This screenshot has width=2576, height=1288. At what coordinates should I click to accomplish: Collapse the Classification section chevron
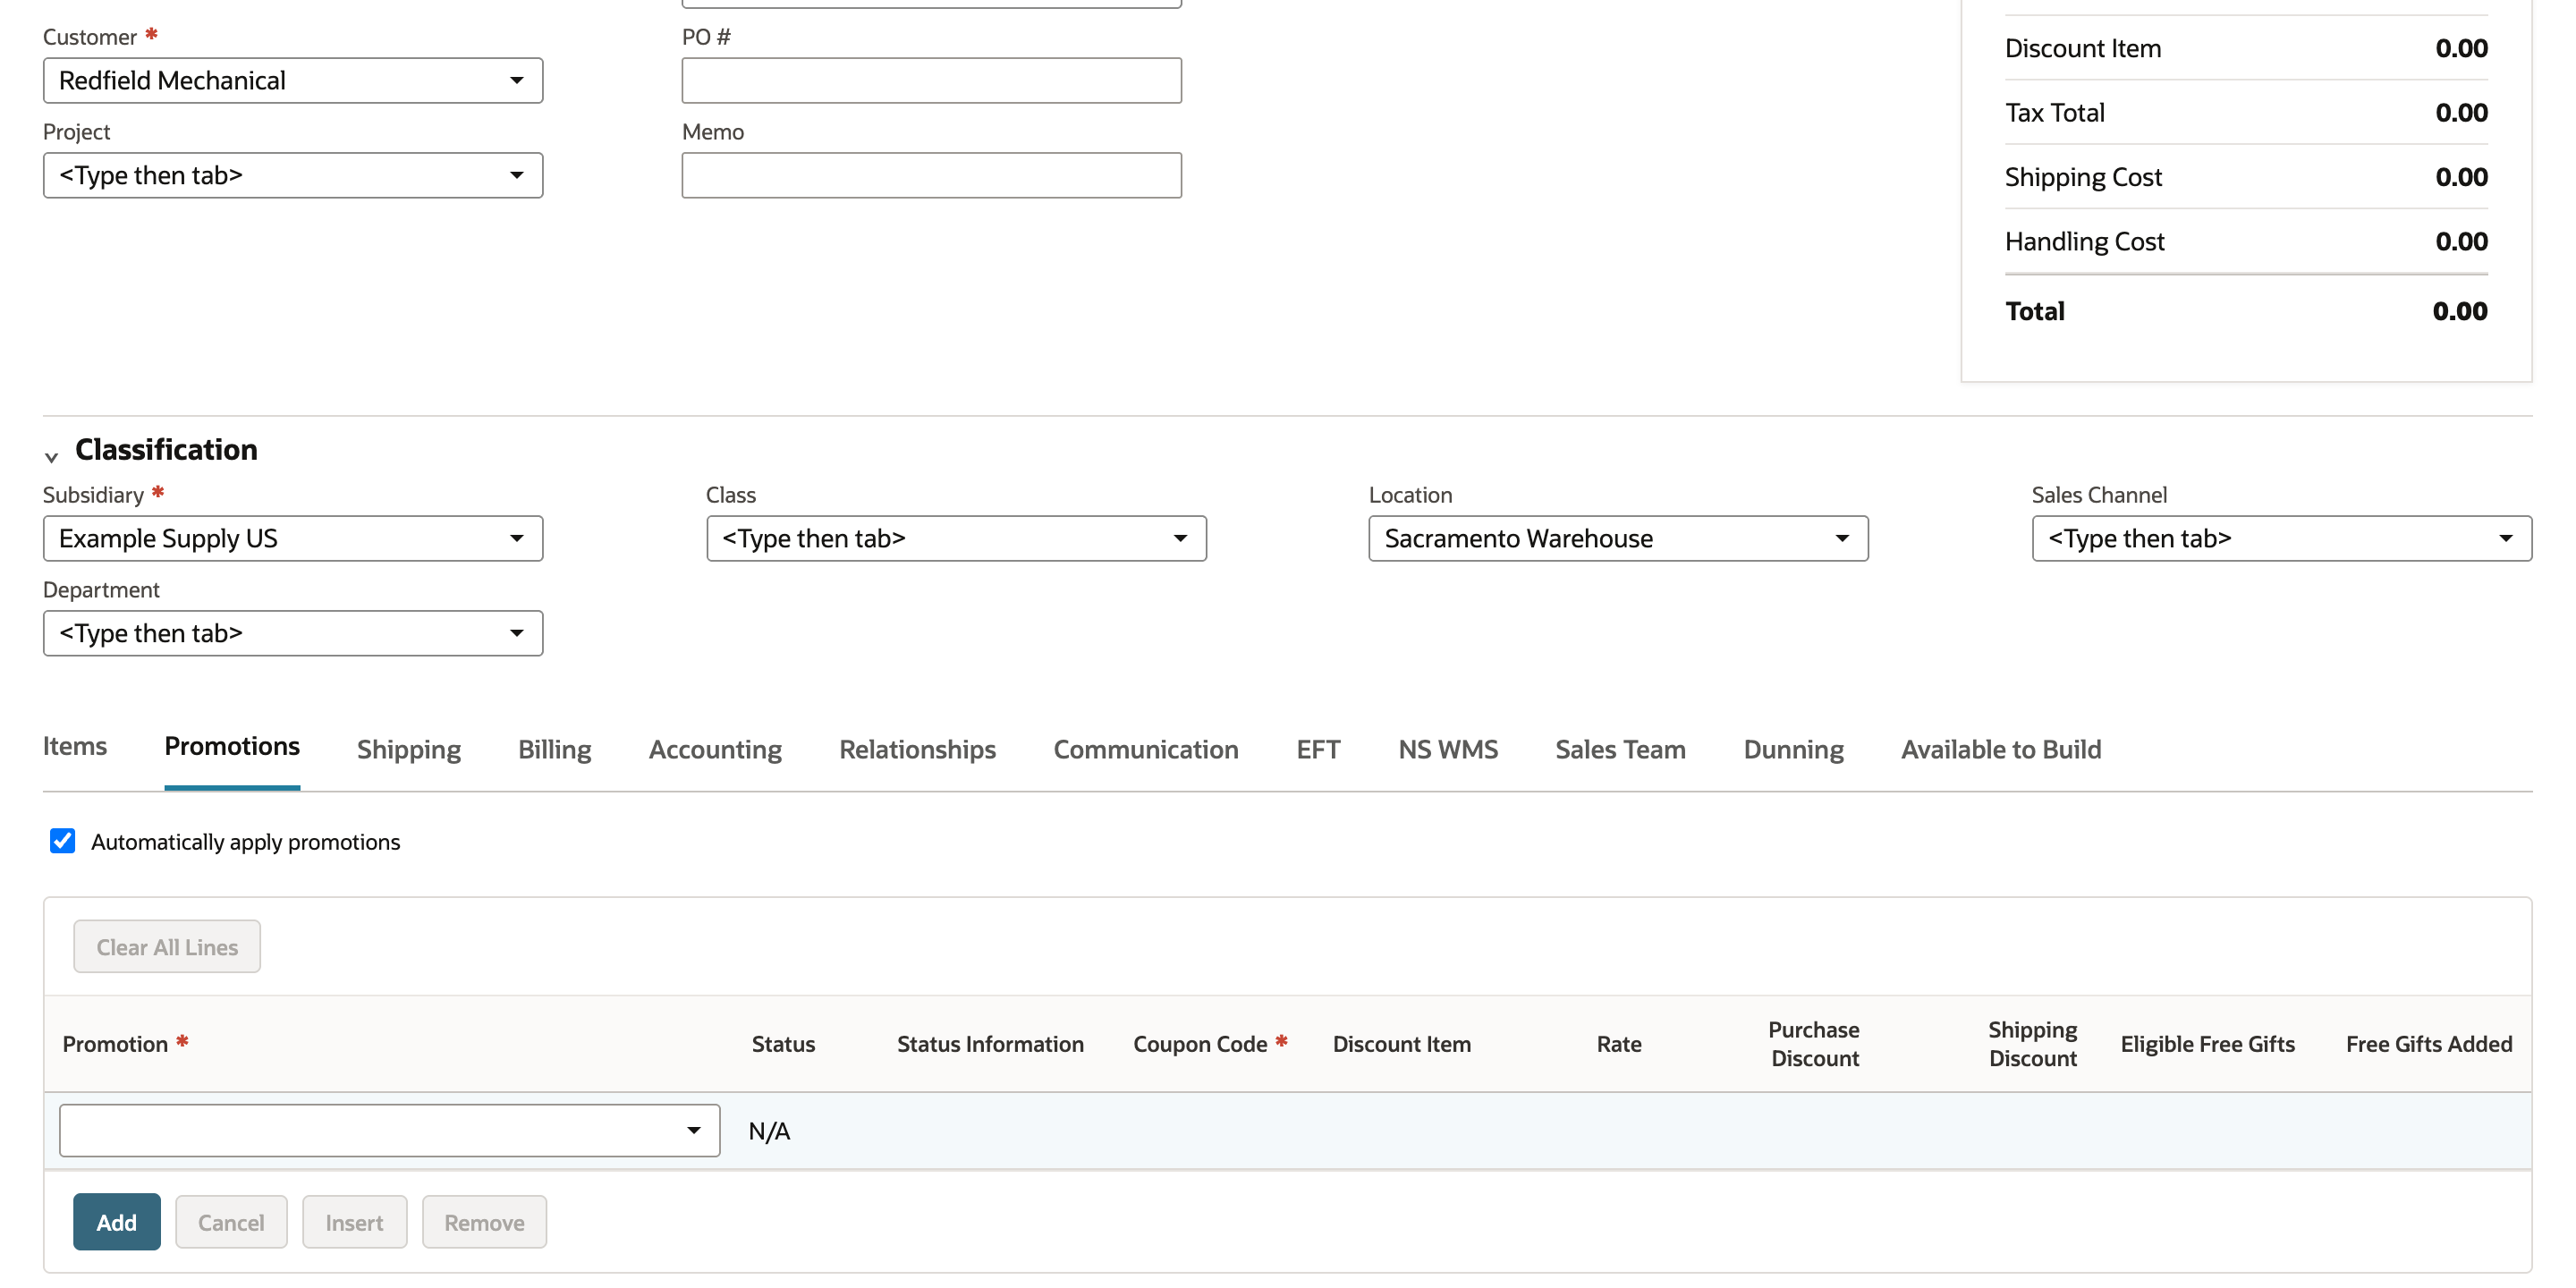51,456
